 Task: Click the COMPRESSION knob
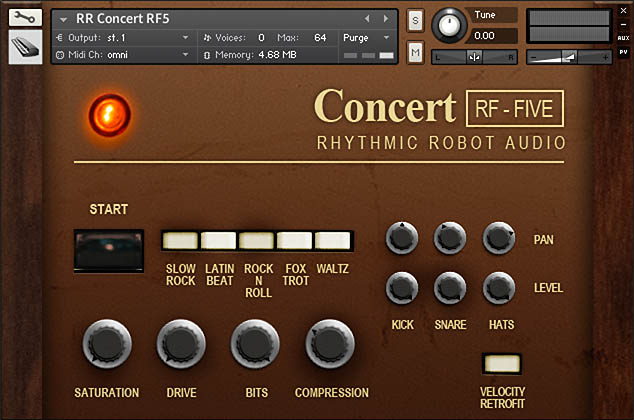tap(330, 344)
